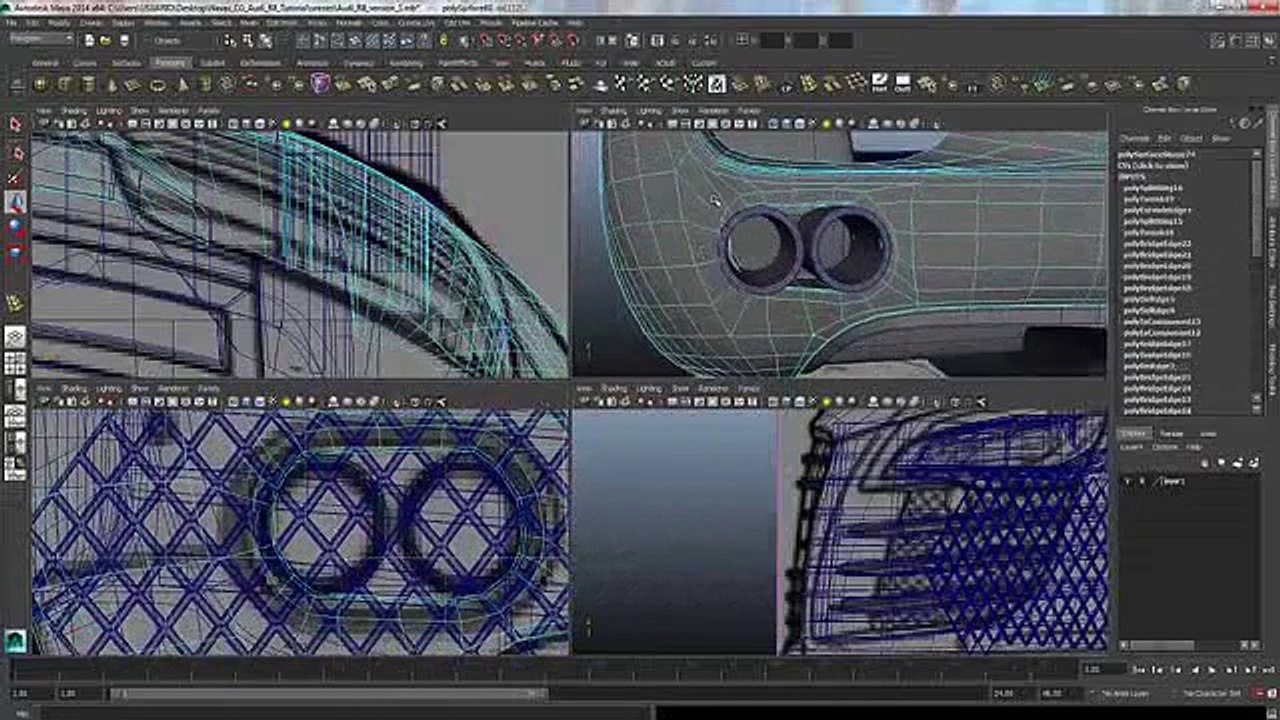Screen dimensions: 1280x720
Task: Open the No Anim Layer dropdown
Action: click(x=1124, y=692)
